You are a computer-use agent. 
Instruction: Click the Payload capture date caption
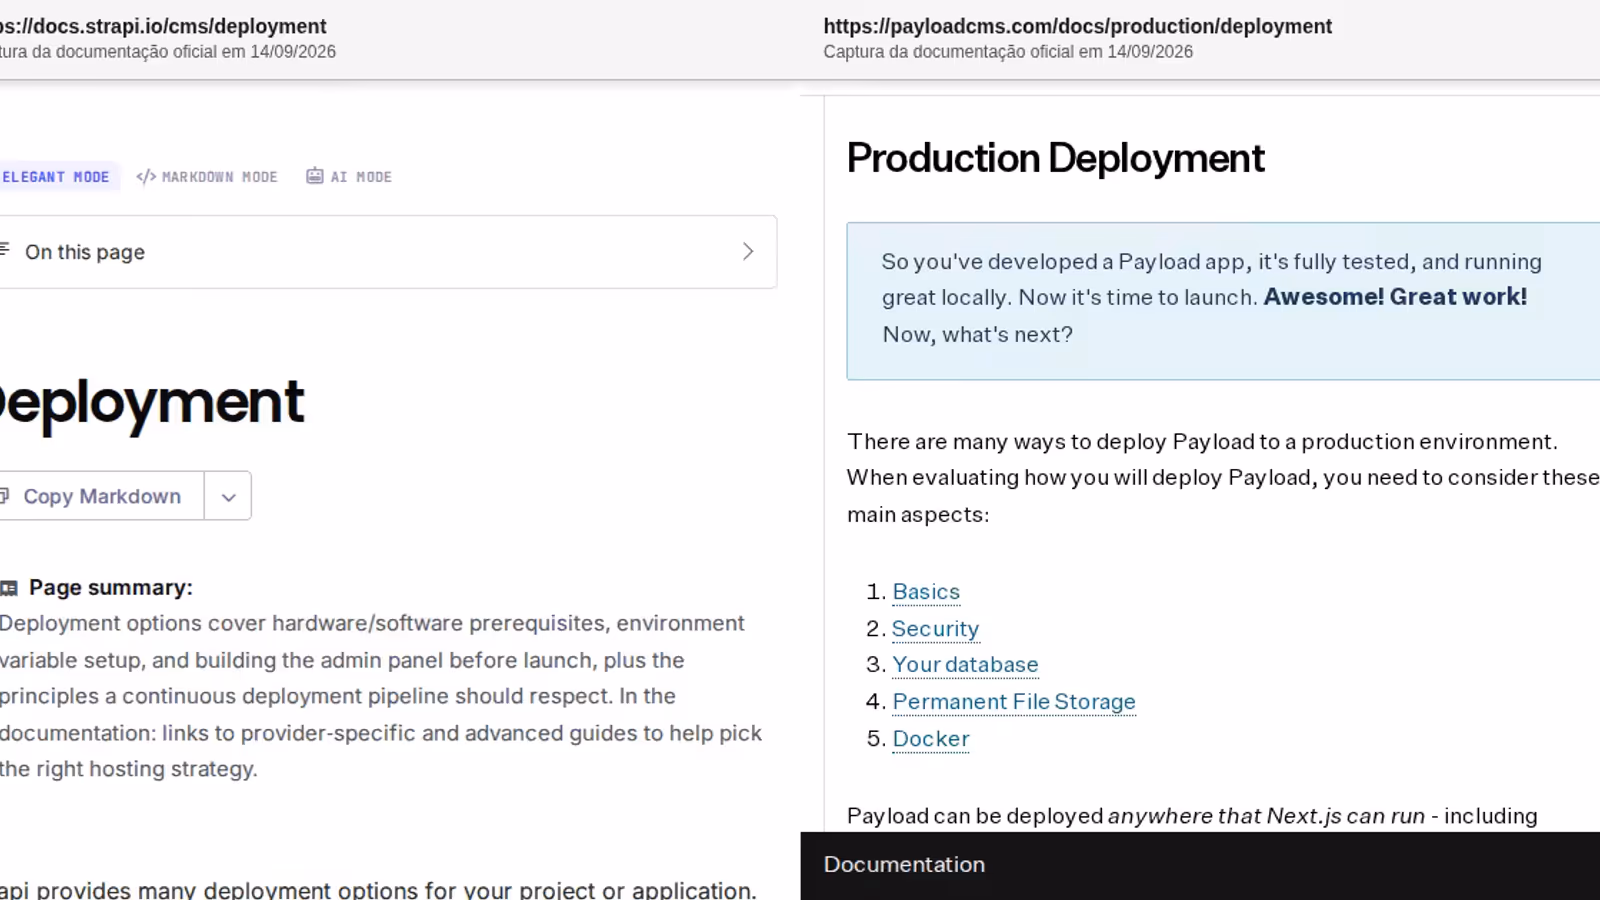point(1008,52)
